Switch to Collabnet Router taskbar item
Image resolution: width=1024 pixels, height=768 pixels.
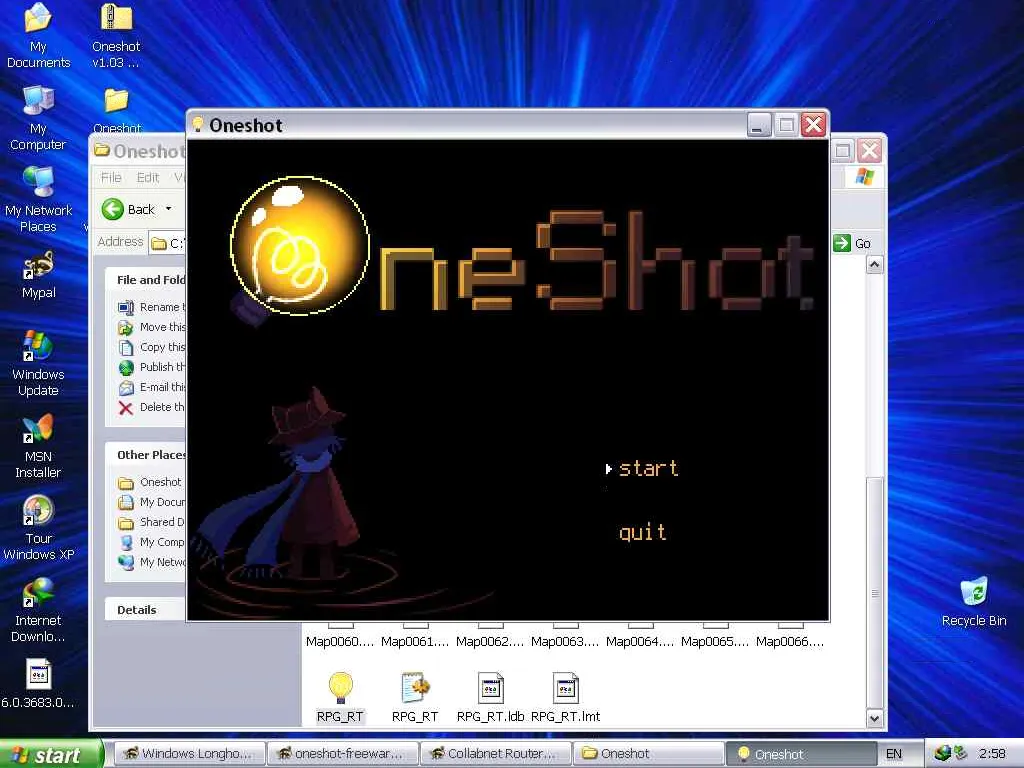coord(496,754)
